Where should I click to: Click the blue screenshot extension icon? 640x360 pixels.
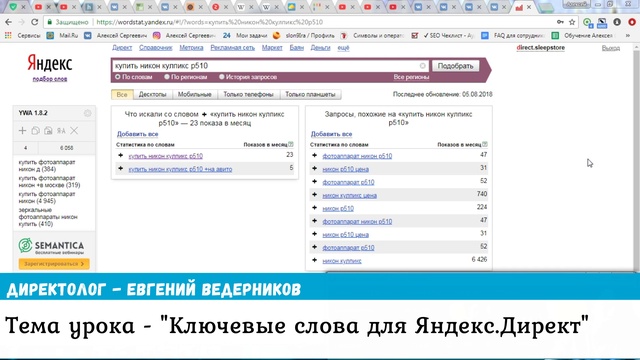point(602,22)
